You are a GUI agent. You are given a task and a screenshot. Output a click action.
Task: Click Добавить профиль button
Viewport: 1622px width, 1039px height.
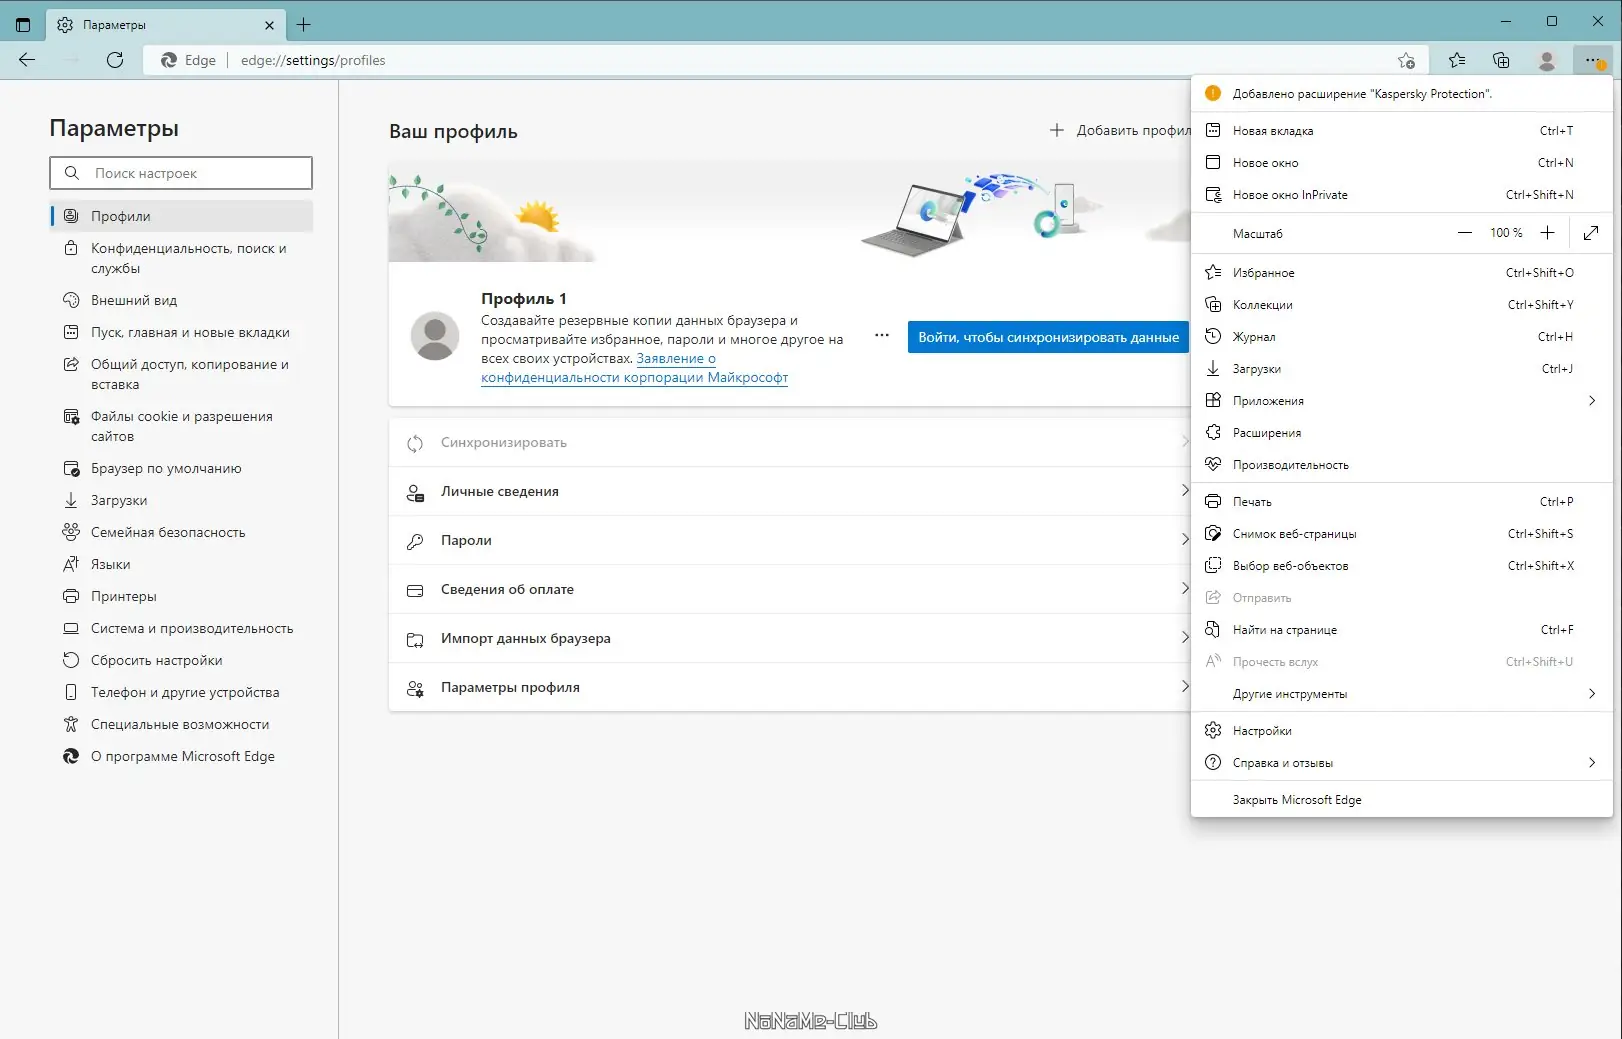click(x=1120, y=130)
